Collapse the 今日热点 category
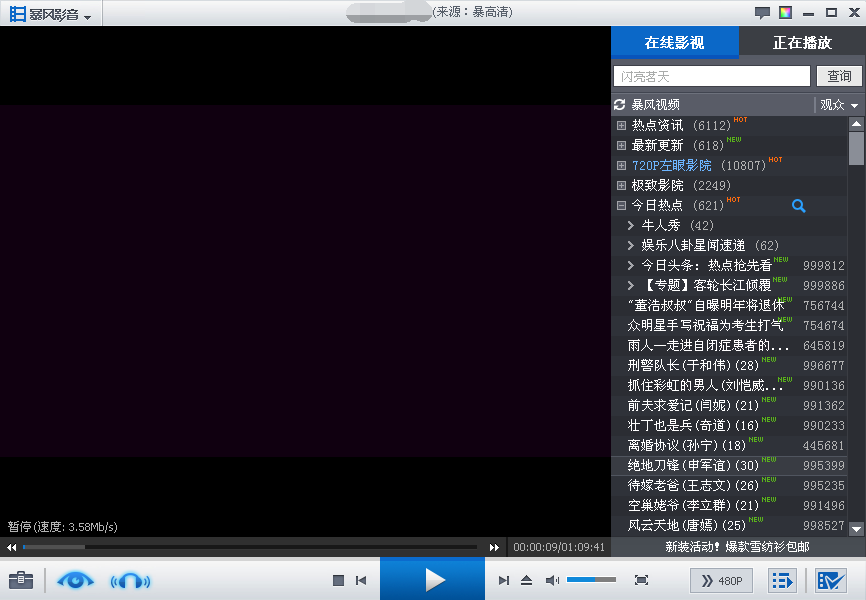Viewport: 866px width, 600px height. click(621, 205)
